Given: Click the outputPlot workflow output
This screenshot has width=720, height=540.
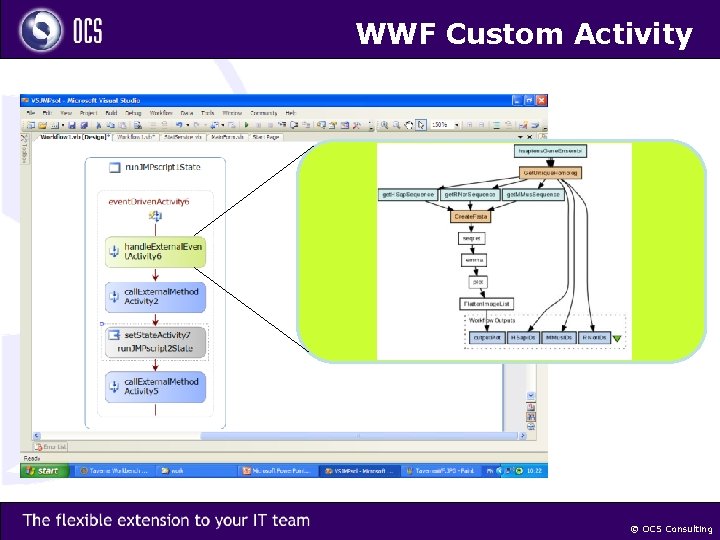Looking at the screenshot, I should 487,338.
